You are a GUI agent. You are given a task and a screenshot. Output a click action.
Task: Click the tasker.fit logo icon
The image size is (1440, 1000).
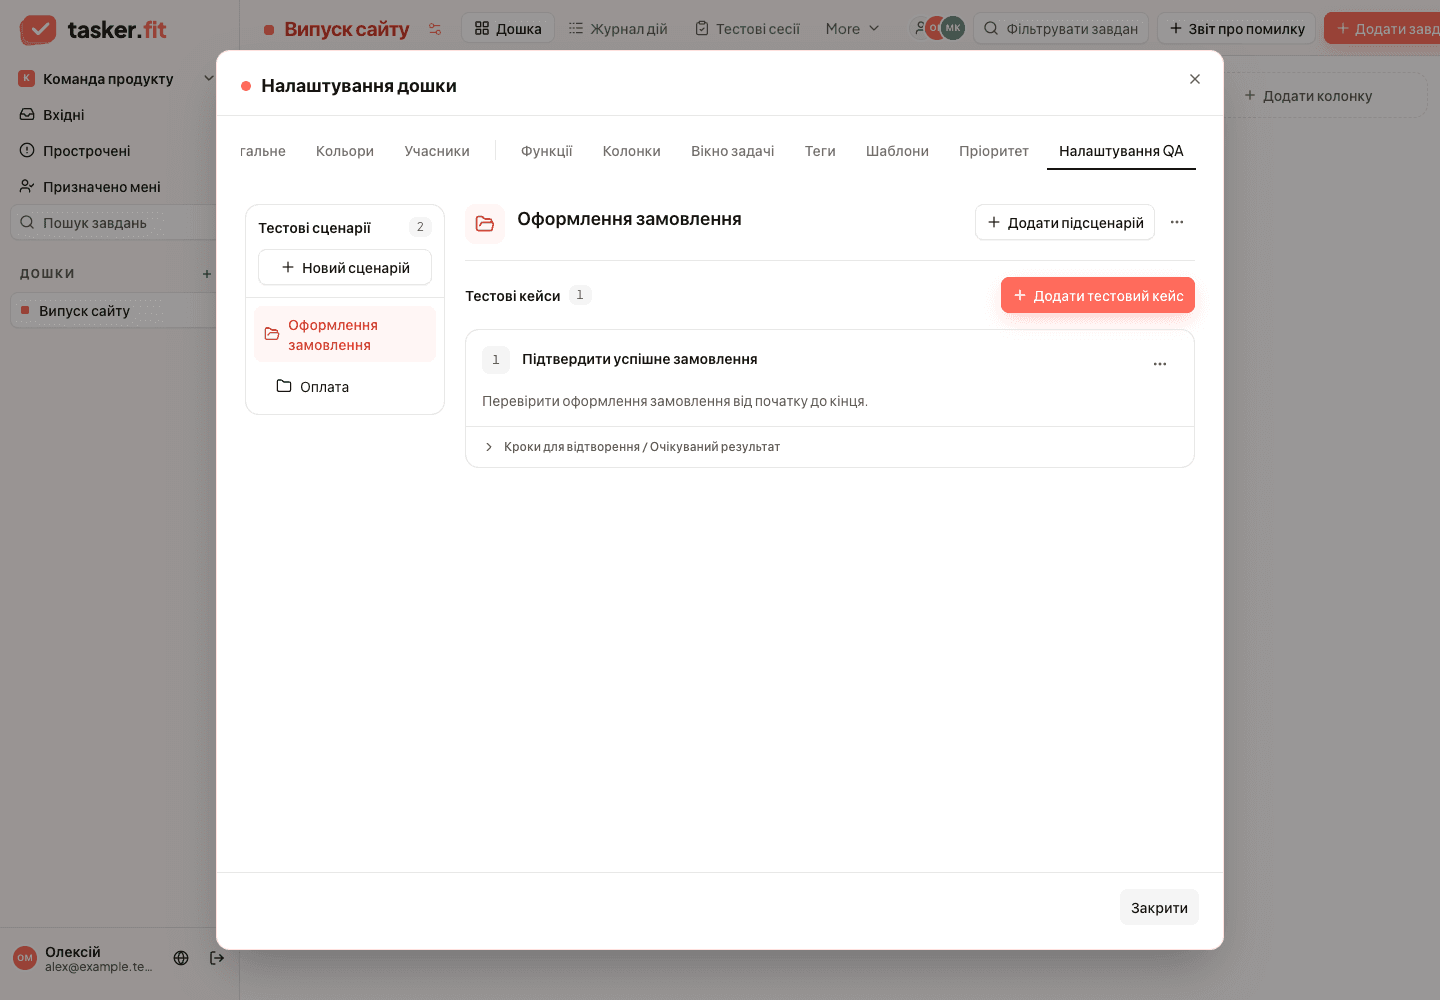click(x=38, y=30)
